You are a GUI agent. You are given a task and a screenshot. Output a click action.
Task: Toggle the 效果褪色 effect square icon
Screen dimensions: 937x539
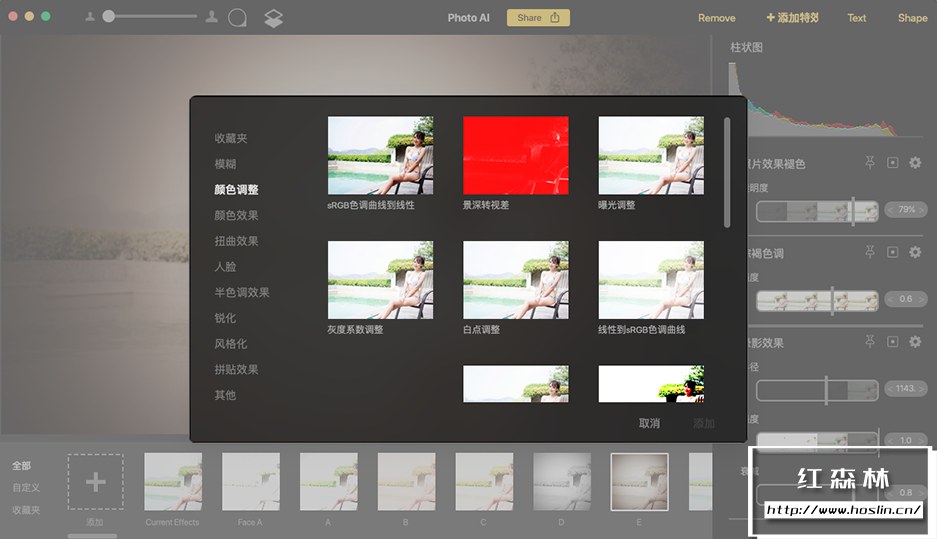[x=893, y=163]
